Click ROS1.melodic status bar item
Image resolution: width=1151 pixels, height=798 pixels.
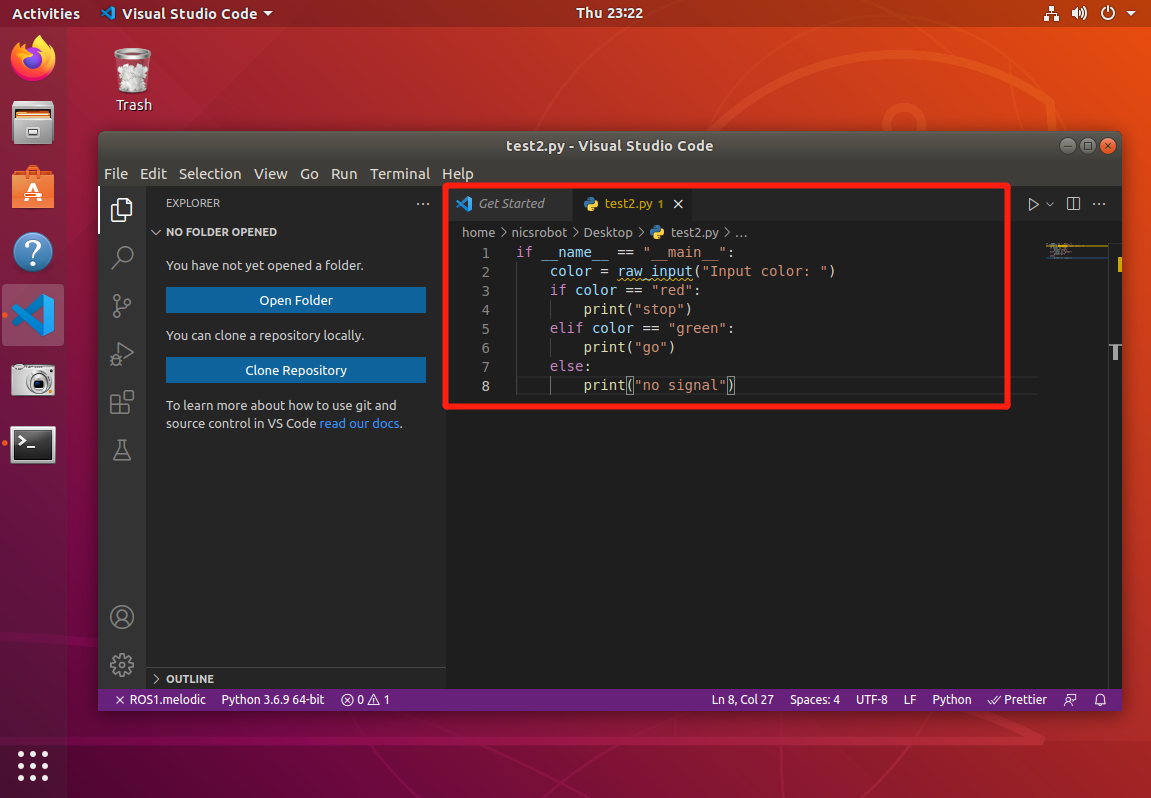pyautogui.click(x=160, y=700)
